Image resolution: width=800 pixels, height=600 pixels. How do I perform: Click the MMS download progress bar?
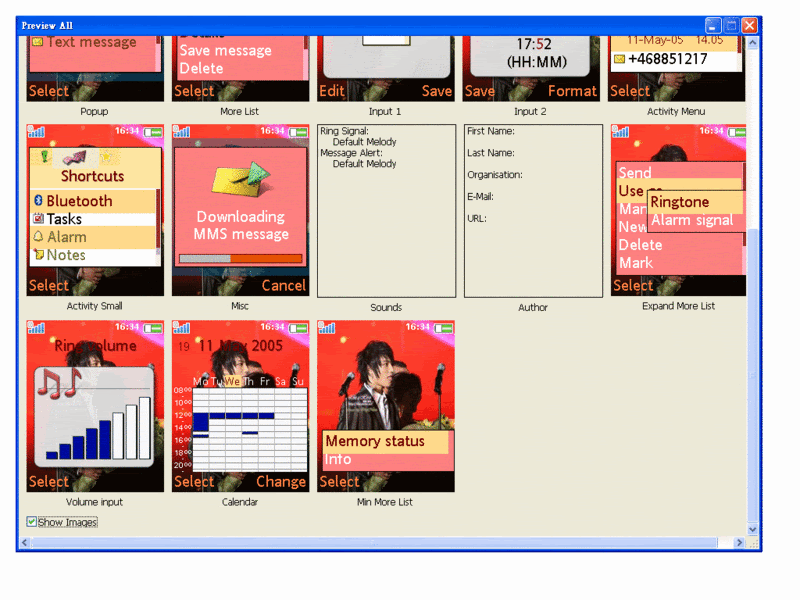pyautogui.click(x=241, y=259)
